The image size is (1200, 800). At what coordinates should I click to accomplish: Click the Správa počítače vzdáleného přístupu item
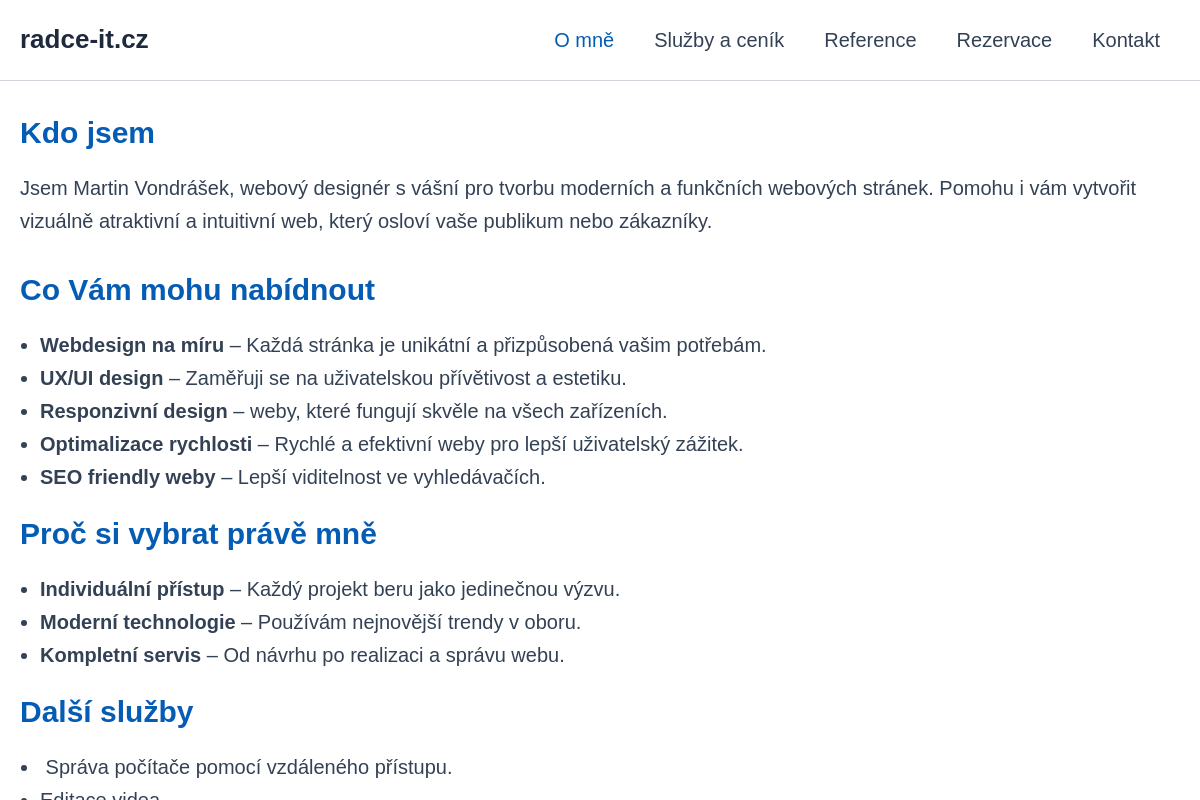click(x=248, y=767)
